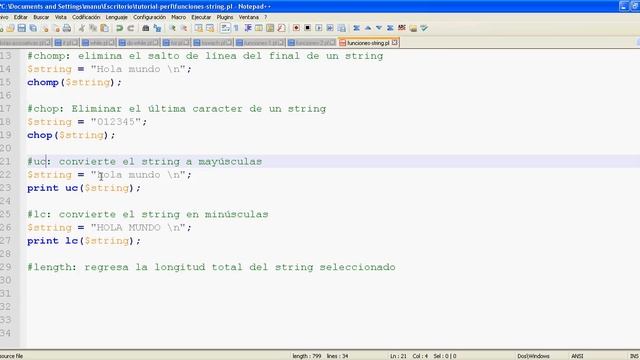This screenshot has width=640, height=360.
Task: Print the document with the printer icon
Action: tap(67, 28)
